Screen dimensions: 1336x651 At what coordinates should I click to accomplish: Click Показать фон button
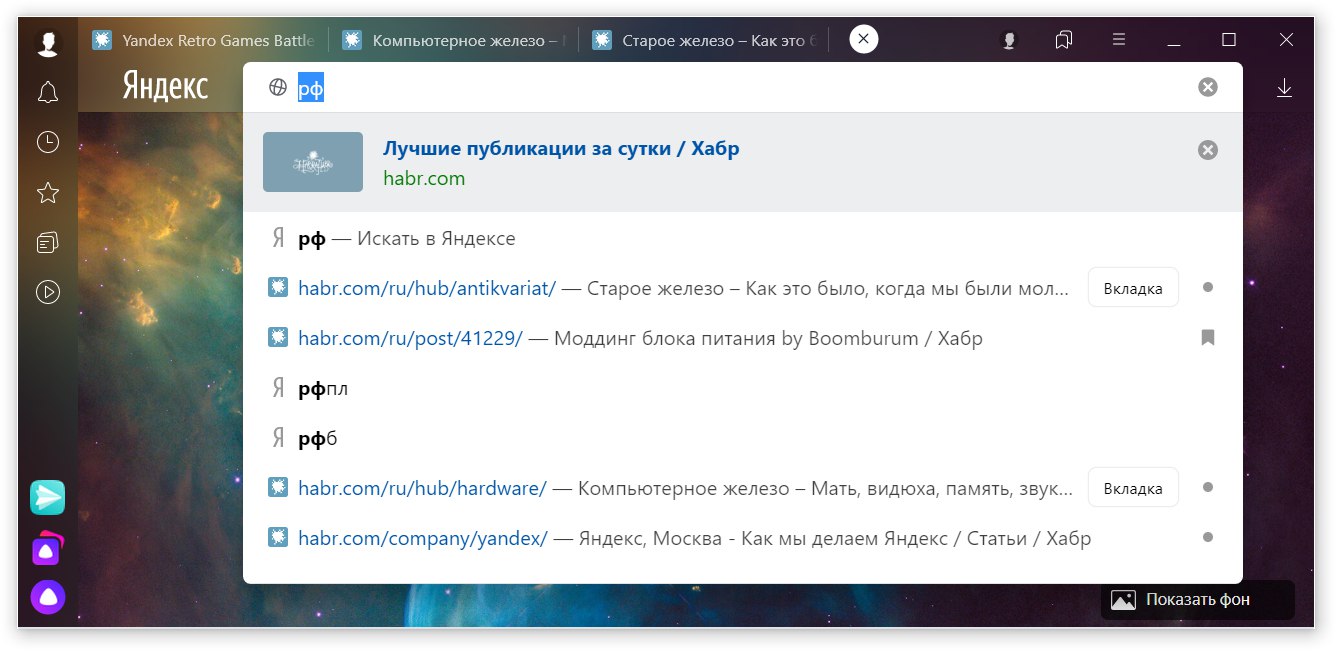[1198, 600]
